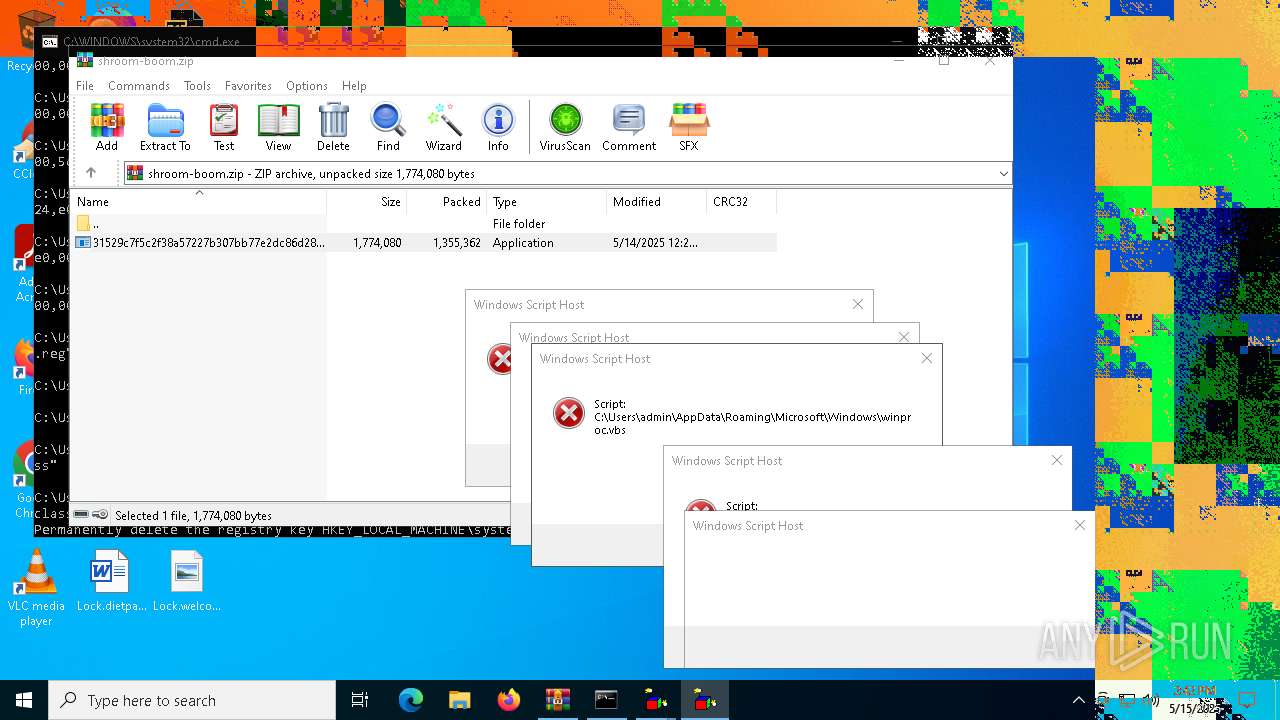Screen dimensions: 1280x720
Task: Click the Extract To toolbar icon
Action: click(165, 127)
